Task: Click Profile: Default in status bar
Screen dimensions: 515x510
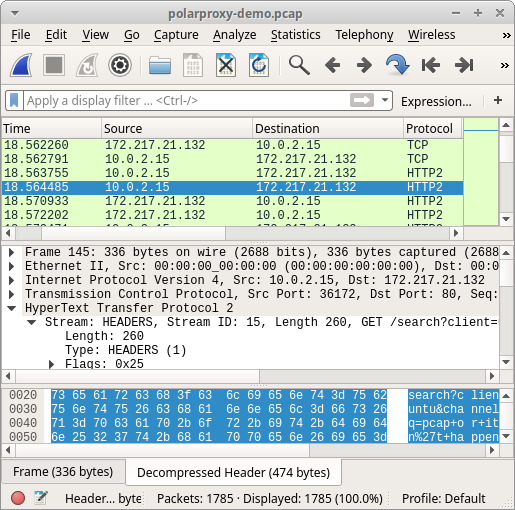Action: (443, 499)
